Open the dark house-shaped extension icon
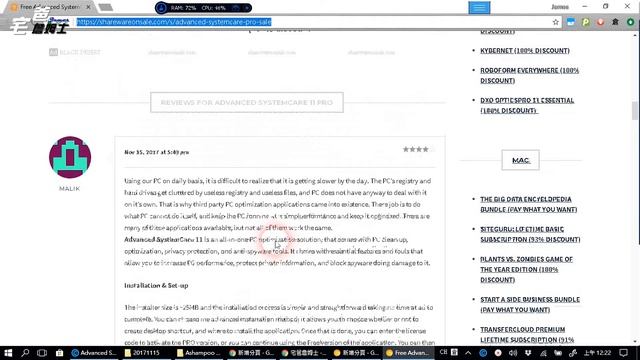The height and width of the screenshot is (360, 640). point(615,22)
